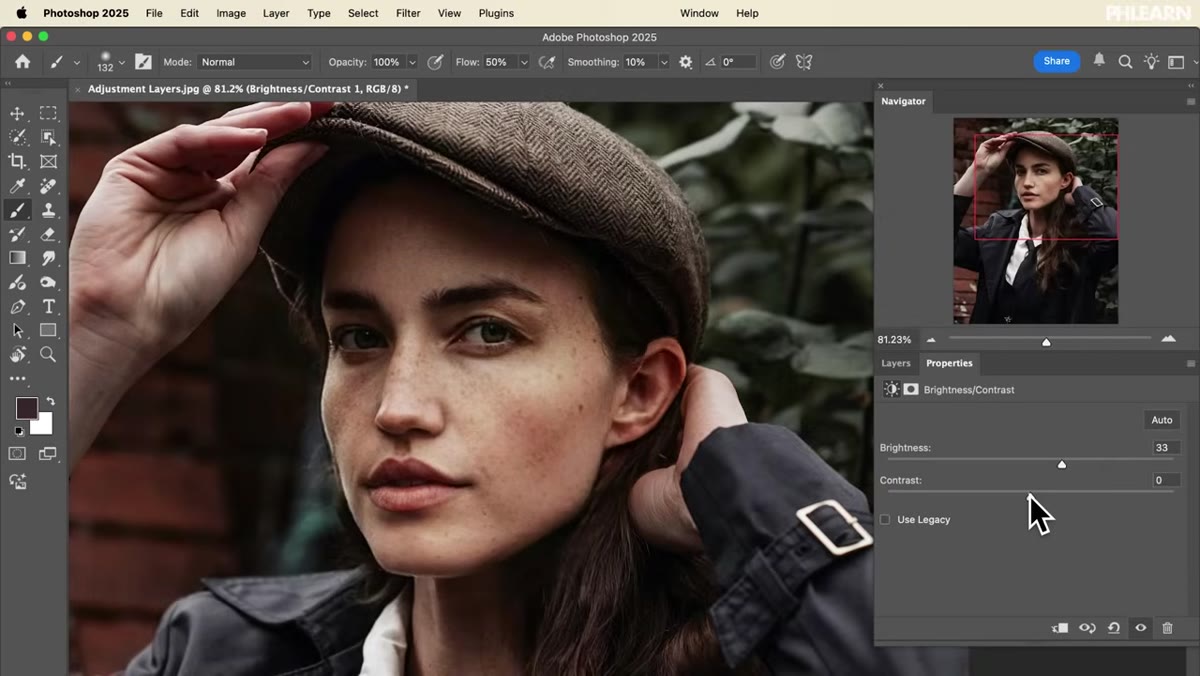This screenshot has width=1200, height=676.
Task: Open the brush preset picker arrow
Action: click(x=122, y=62)
